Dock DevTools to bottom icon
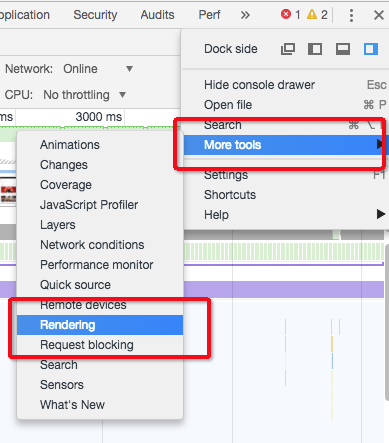 pyautogui.click(x=343, y=49)
